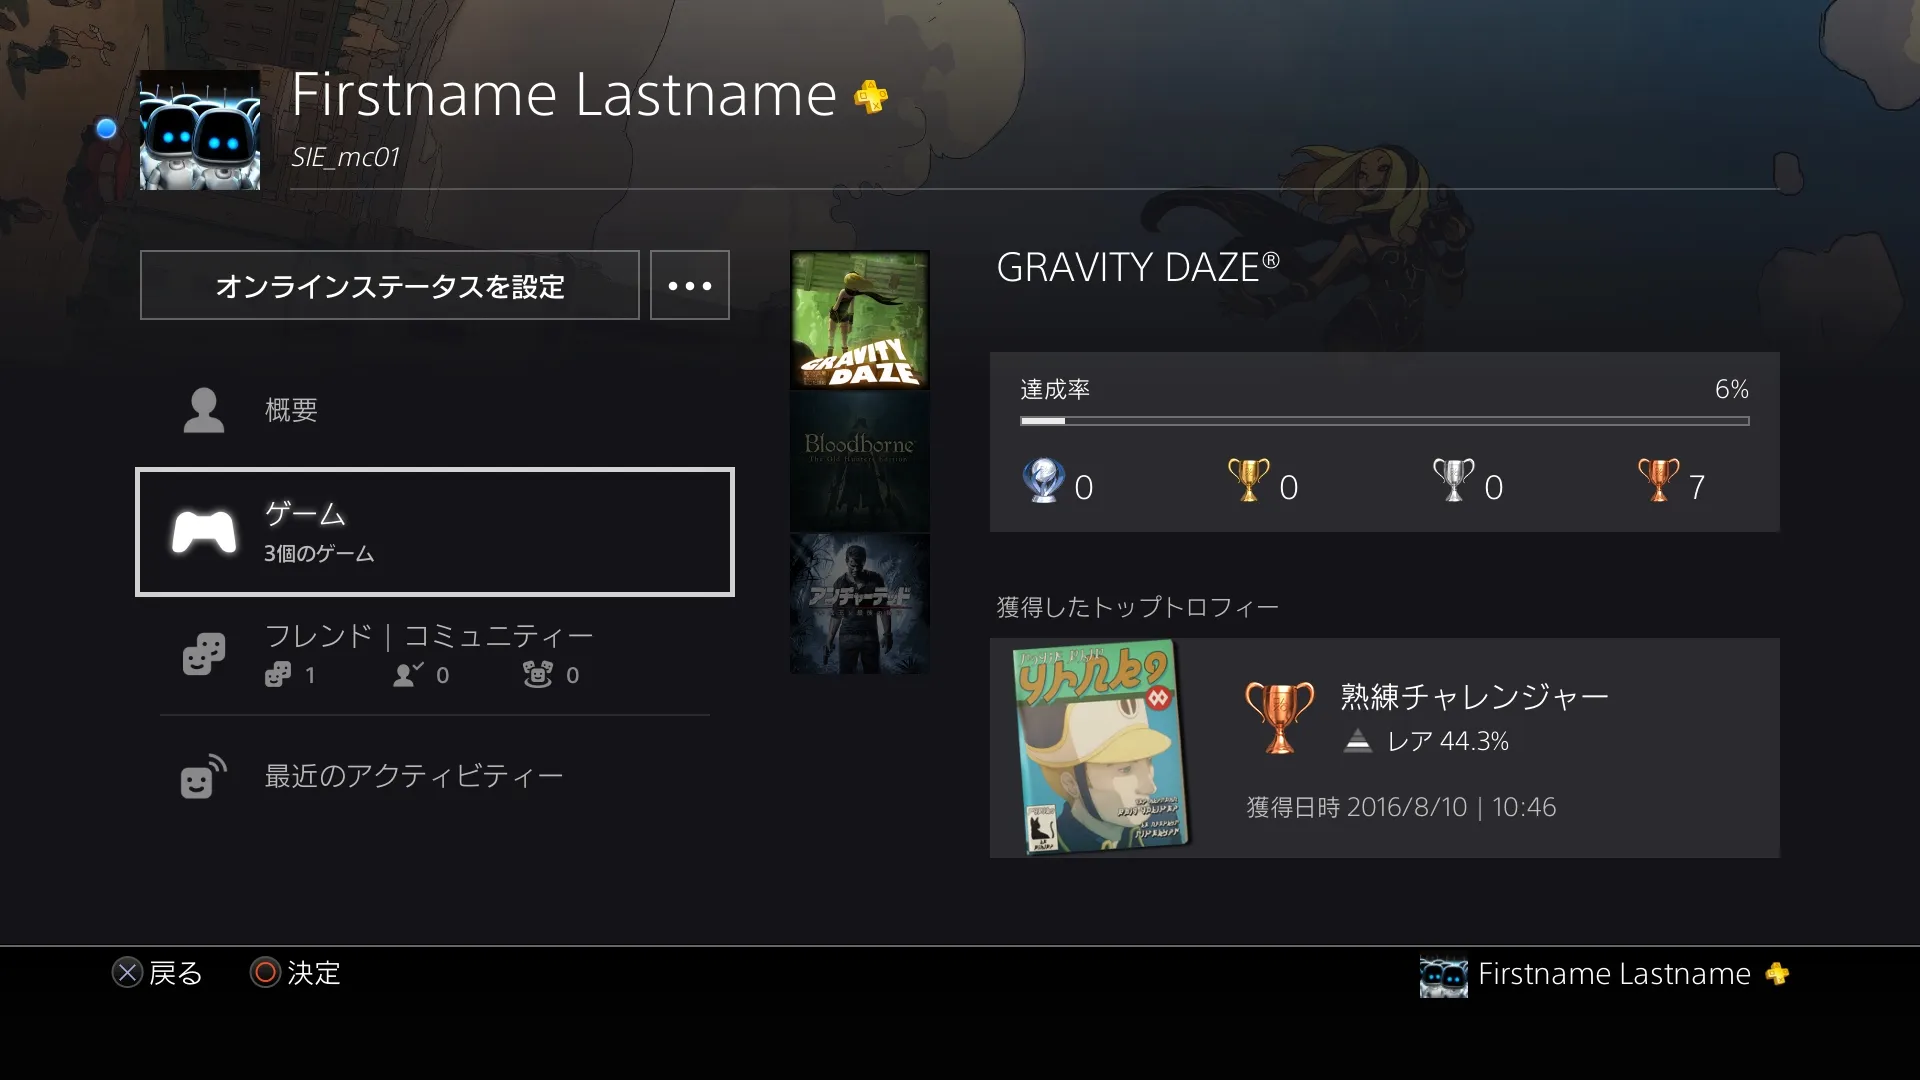Click the person icon beside 概要
Viewport: 1920px width, 1080px height.
pyautogui.click(x=203, y=409)
